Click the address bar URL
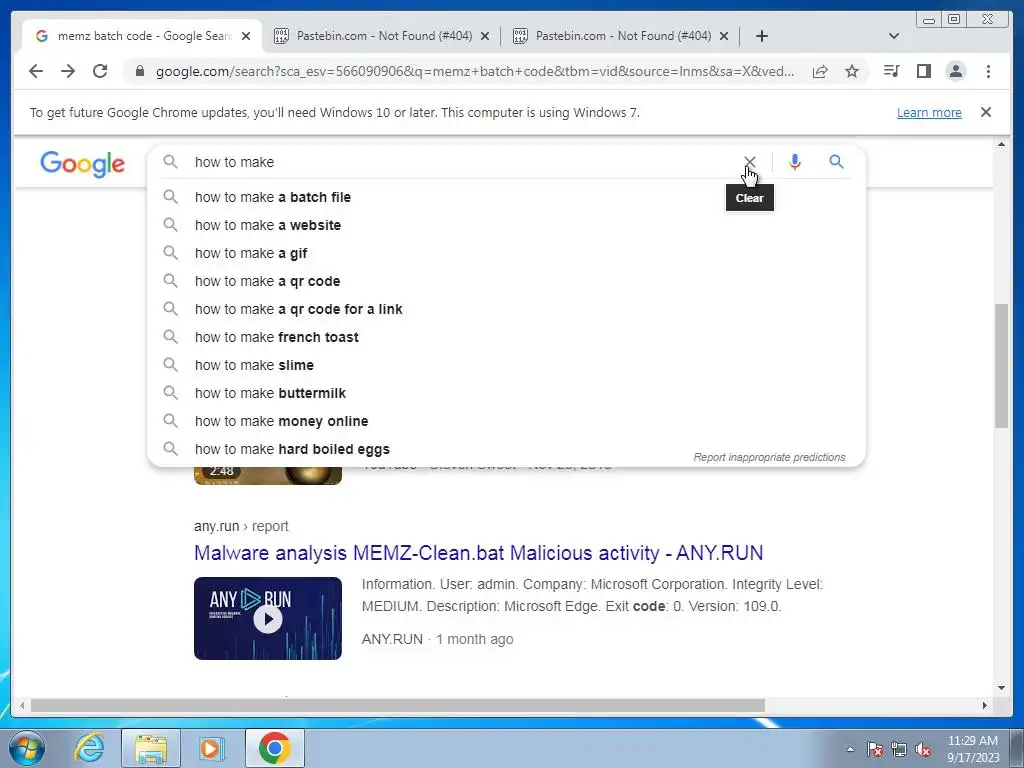1024x768 pixels. (x=475, y=71)
